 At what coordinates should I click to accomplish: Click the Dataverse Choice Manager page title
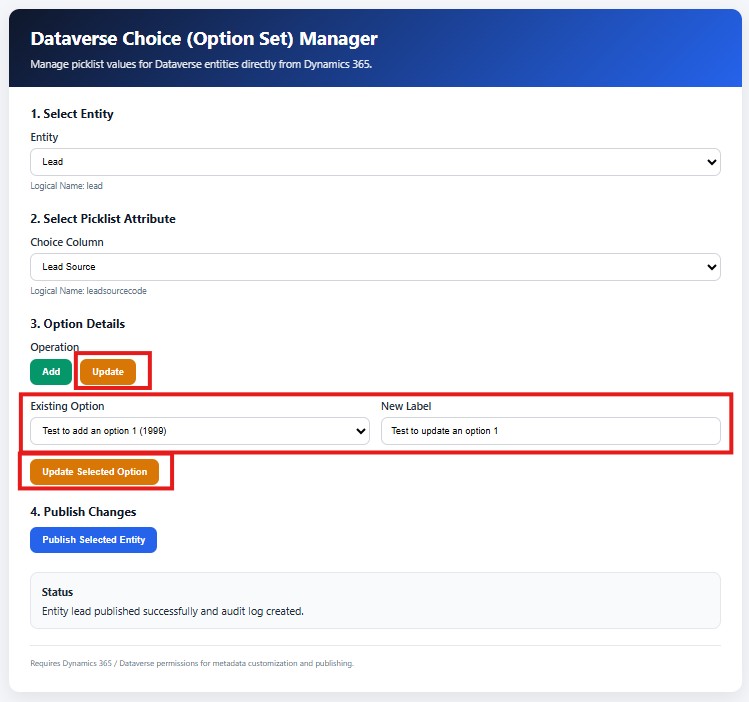204,39
